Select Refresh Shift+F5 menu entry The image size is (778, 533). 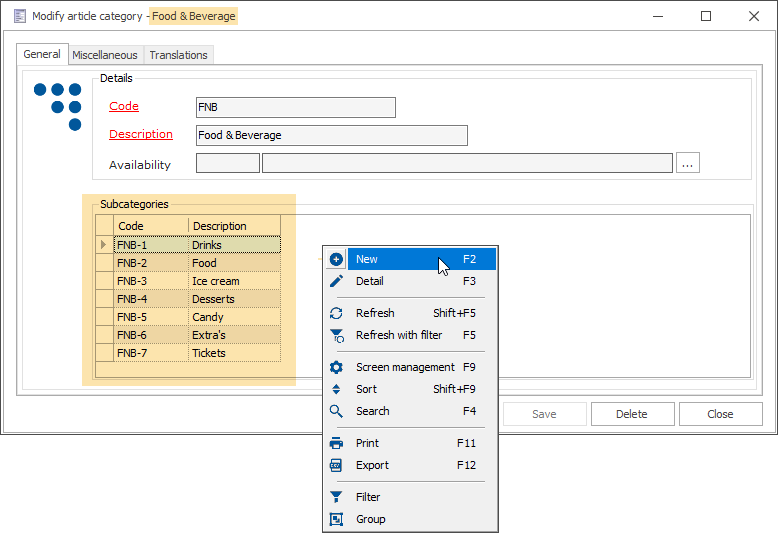click(x=411, y=313)
